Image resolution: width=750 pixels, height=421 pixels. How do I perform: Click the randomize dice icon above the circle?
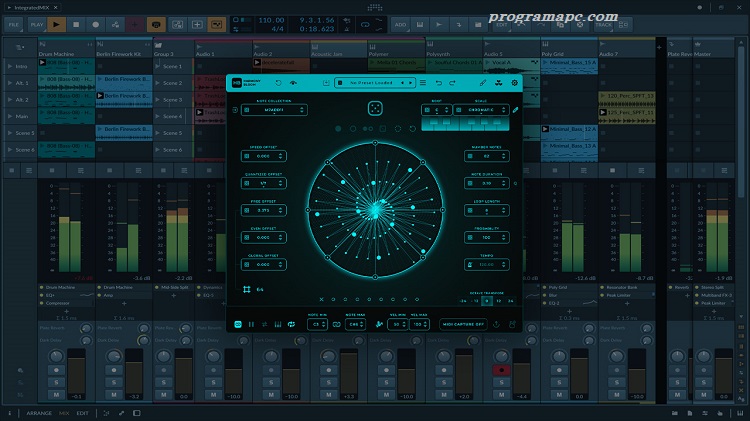374,109
